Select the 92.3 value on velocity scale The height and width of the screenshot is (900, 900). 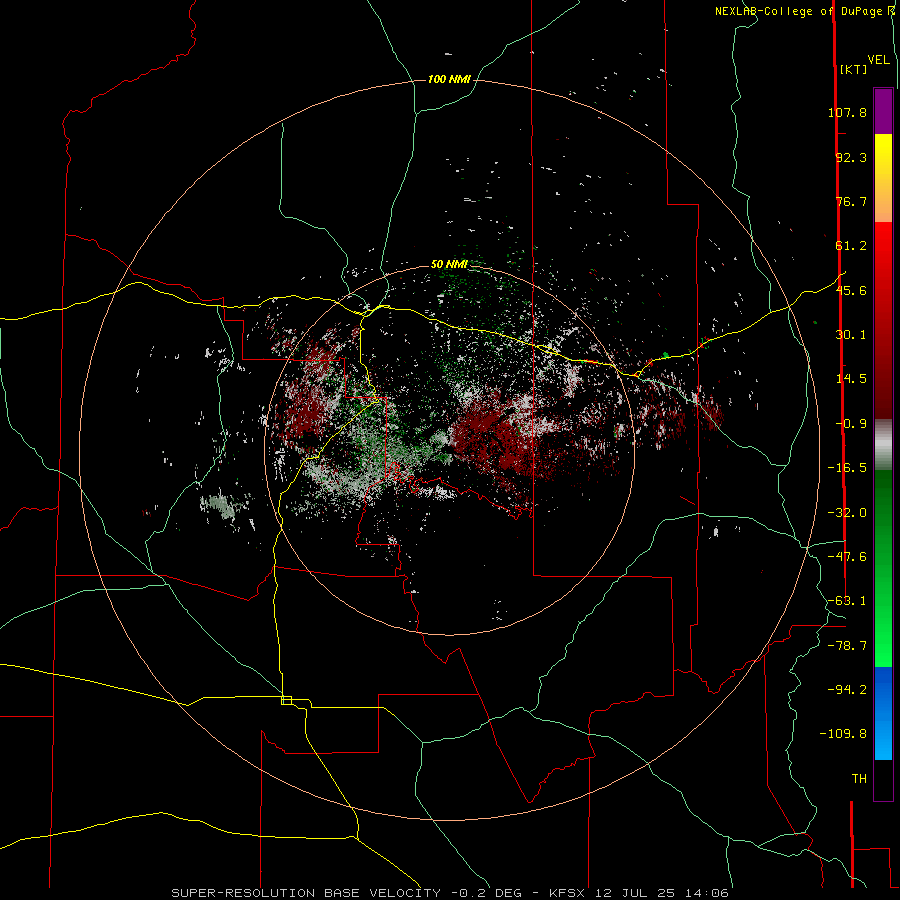[x=851, y=157]
